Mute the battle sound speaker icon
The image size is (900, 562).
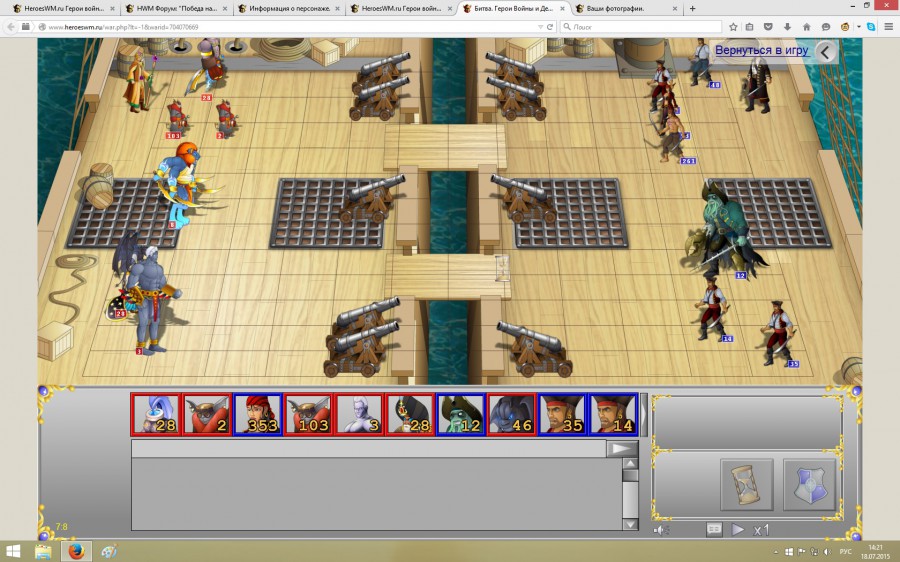pyautogui.click(x=661, y=530)
